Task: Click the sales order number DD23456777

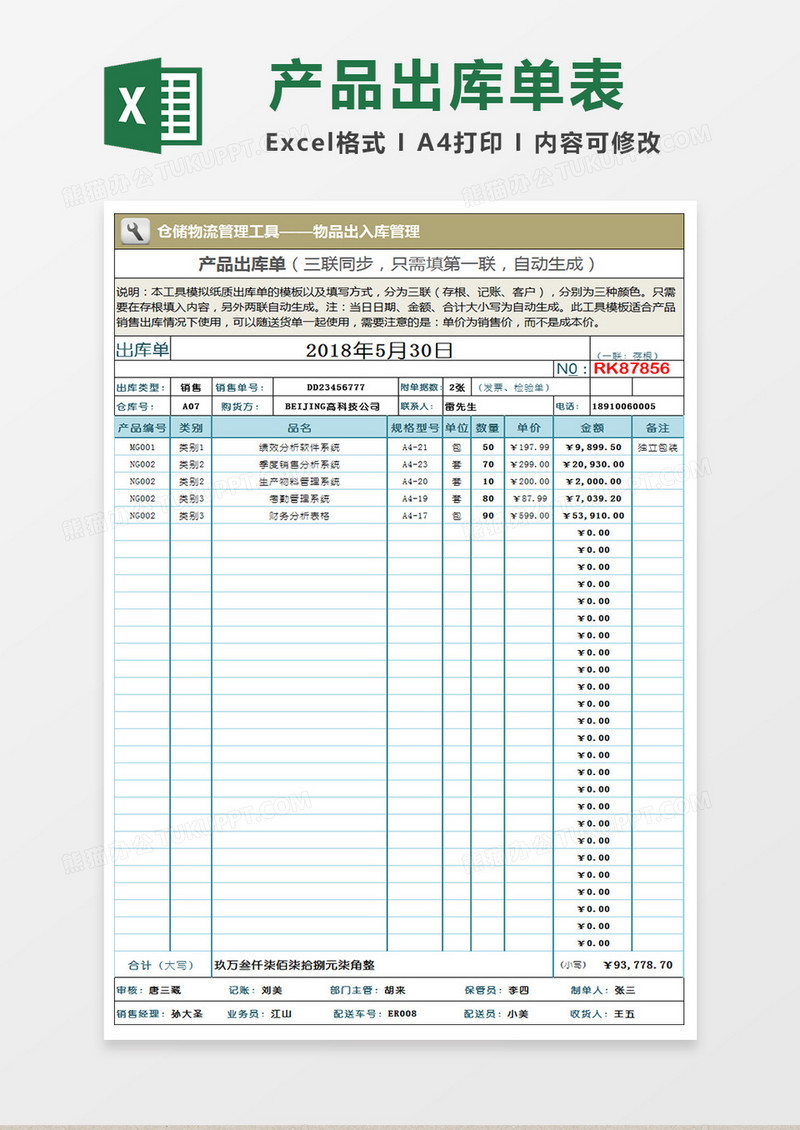Action: tap(336, 387)
